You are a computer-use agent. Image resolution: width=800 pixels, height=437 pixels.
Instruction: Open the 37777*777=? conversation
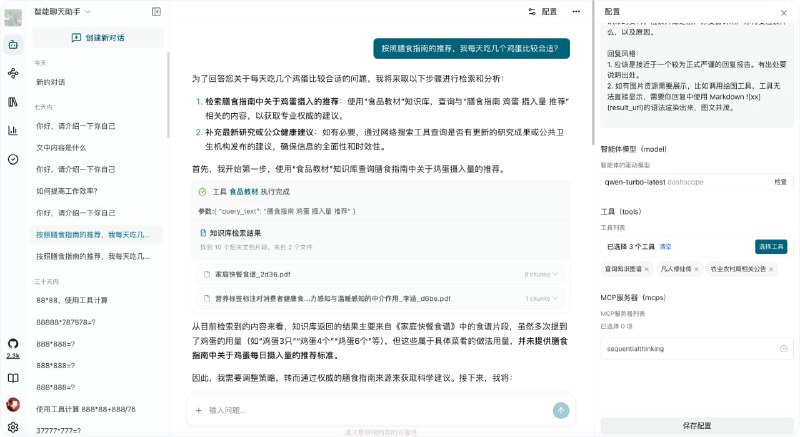tap(96, 430)
